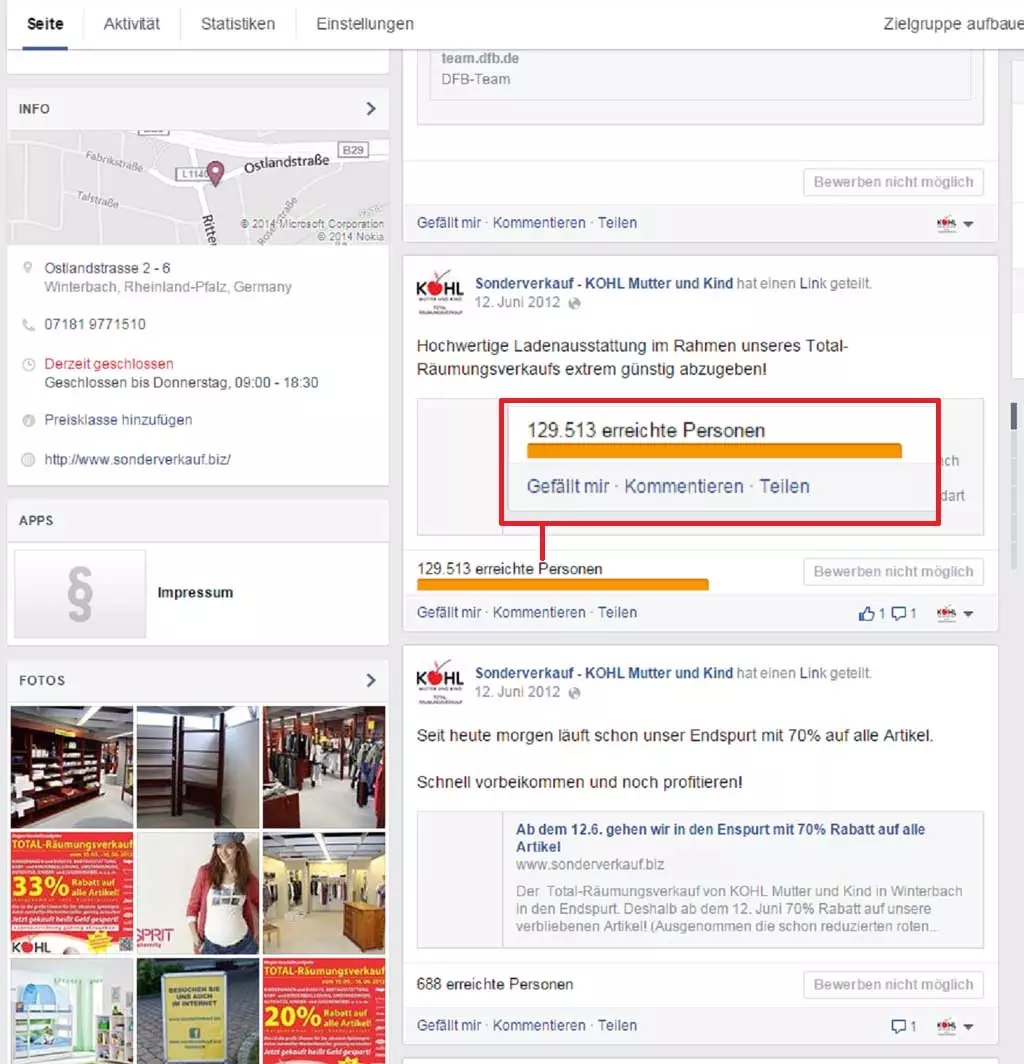
Task: Open the Zielgruppe aufbauen menu
Action: coord(953,24)
